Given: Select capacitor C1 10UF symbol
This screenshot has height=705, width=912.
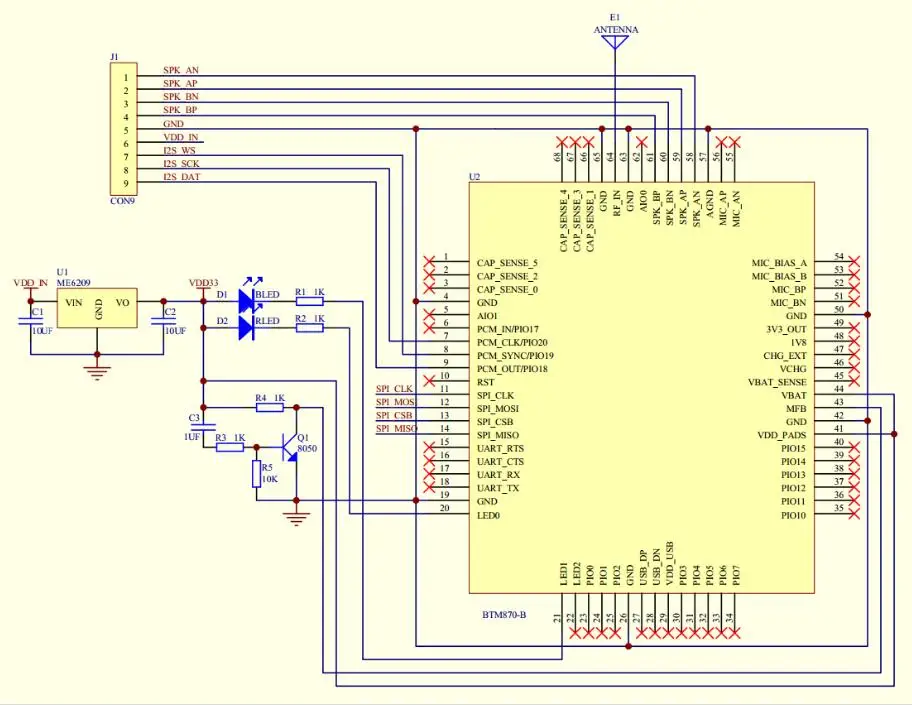Looking at the screenshot, I should click(x=30, y=321).
